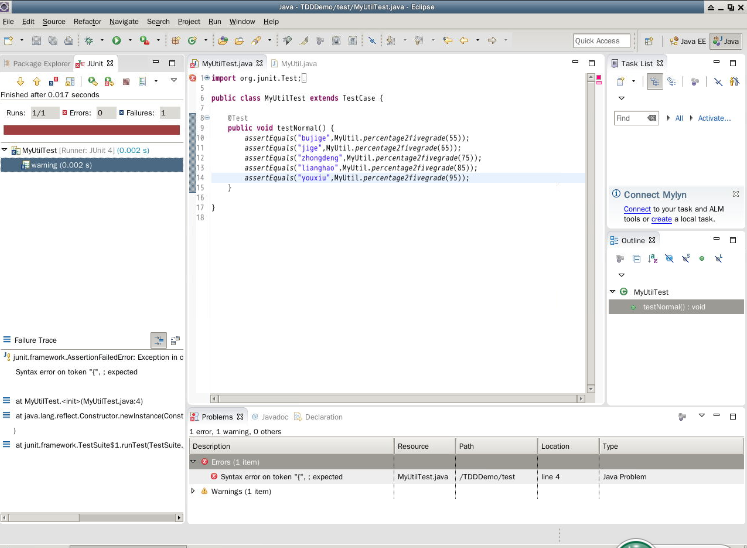
Task: Click the JUnit panel horizontal scrollbar
Action: point(91,517)
